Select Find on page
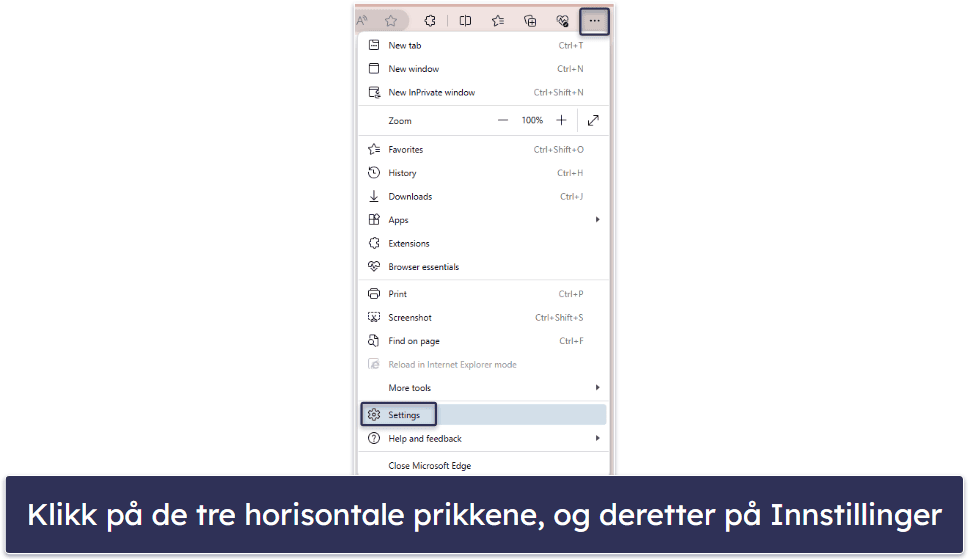The image size is (969, 559). tap(483, 341)
